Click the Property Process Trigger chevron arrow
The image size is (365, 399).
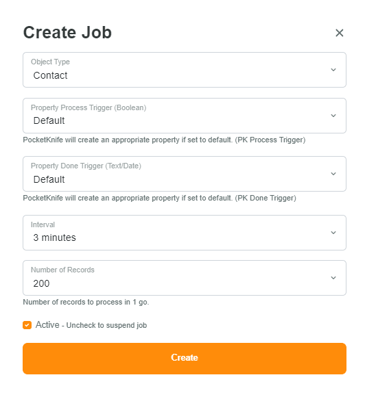(333, 116)
